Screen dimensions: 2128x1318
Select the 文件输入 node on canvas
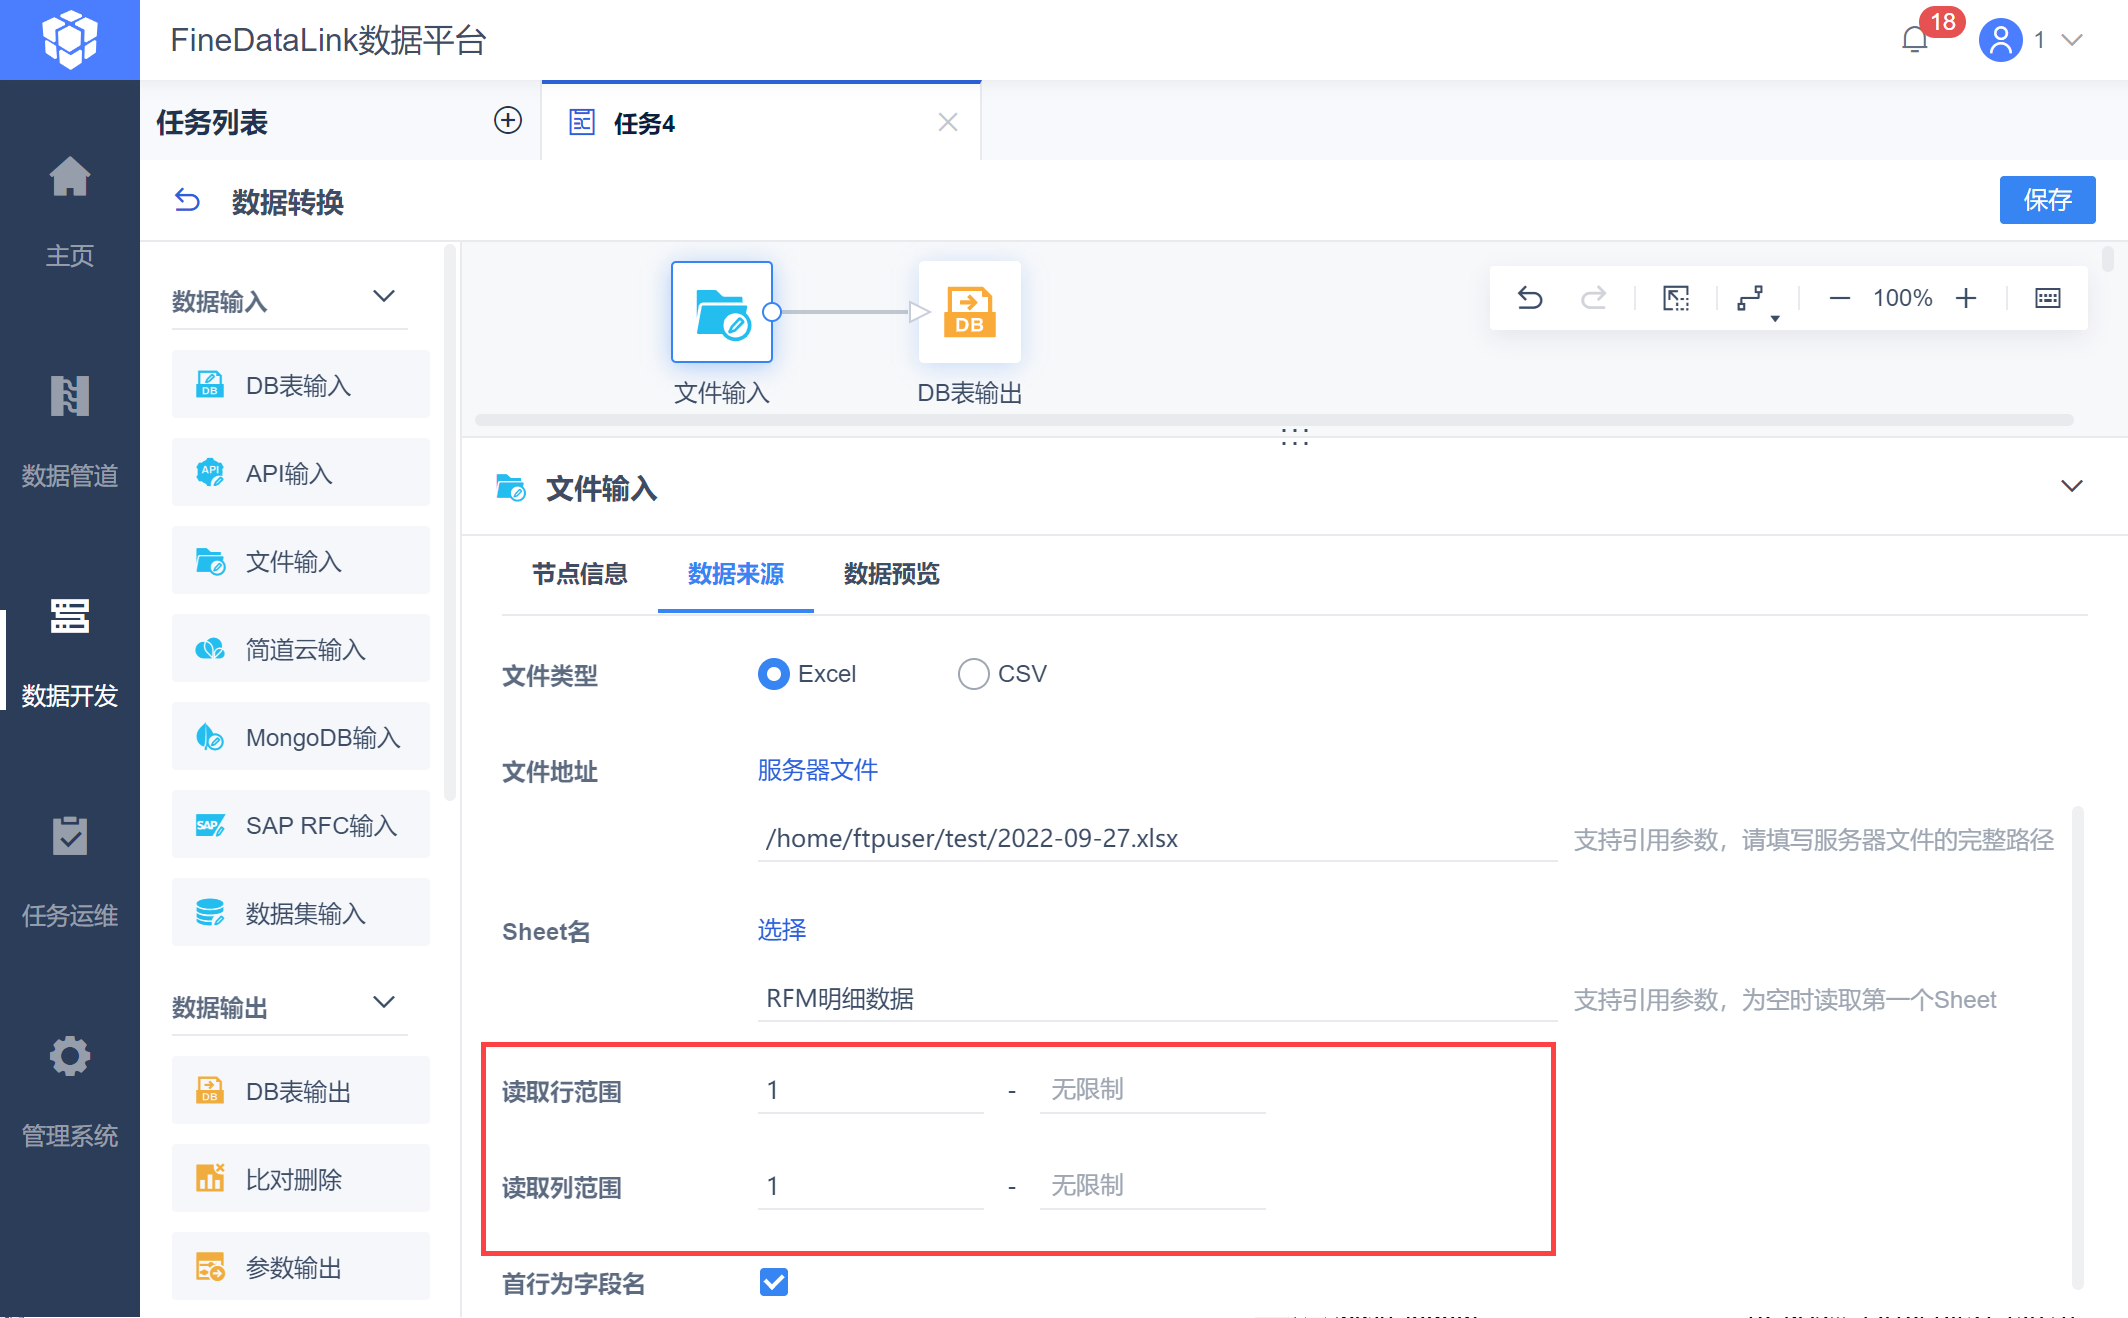click(722, 312)
